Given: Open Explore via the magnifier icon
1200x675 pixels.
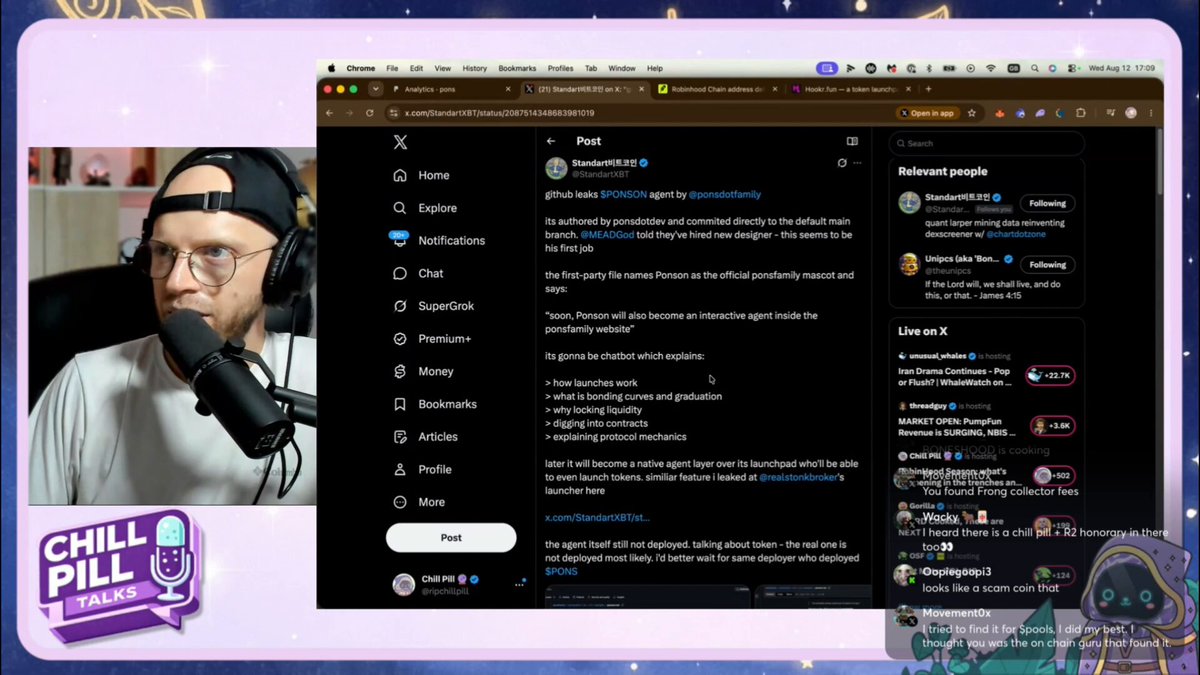Looking at the screenshot, I should pyautogui.click(x=400, y=208).
